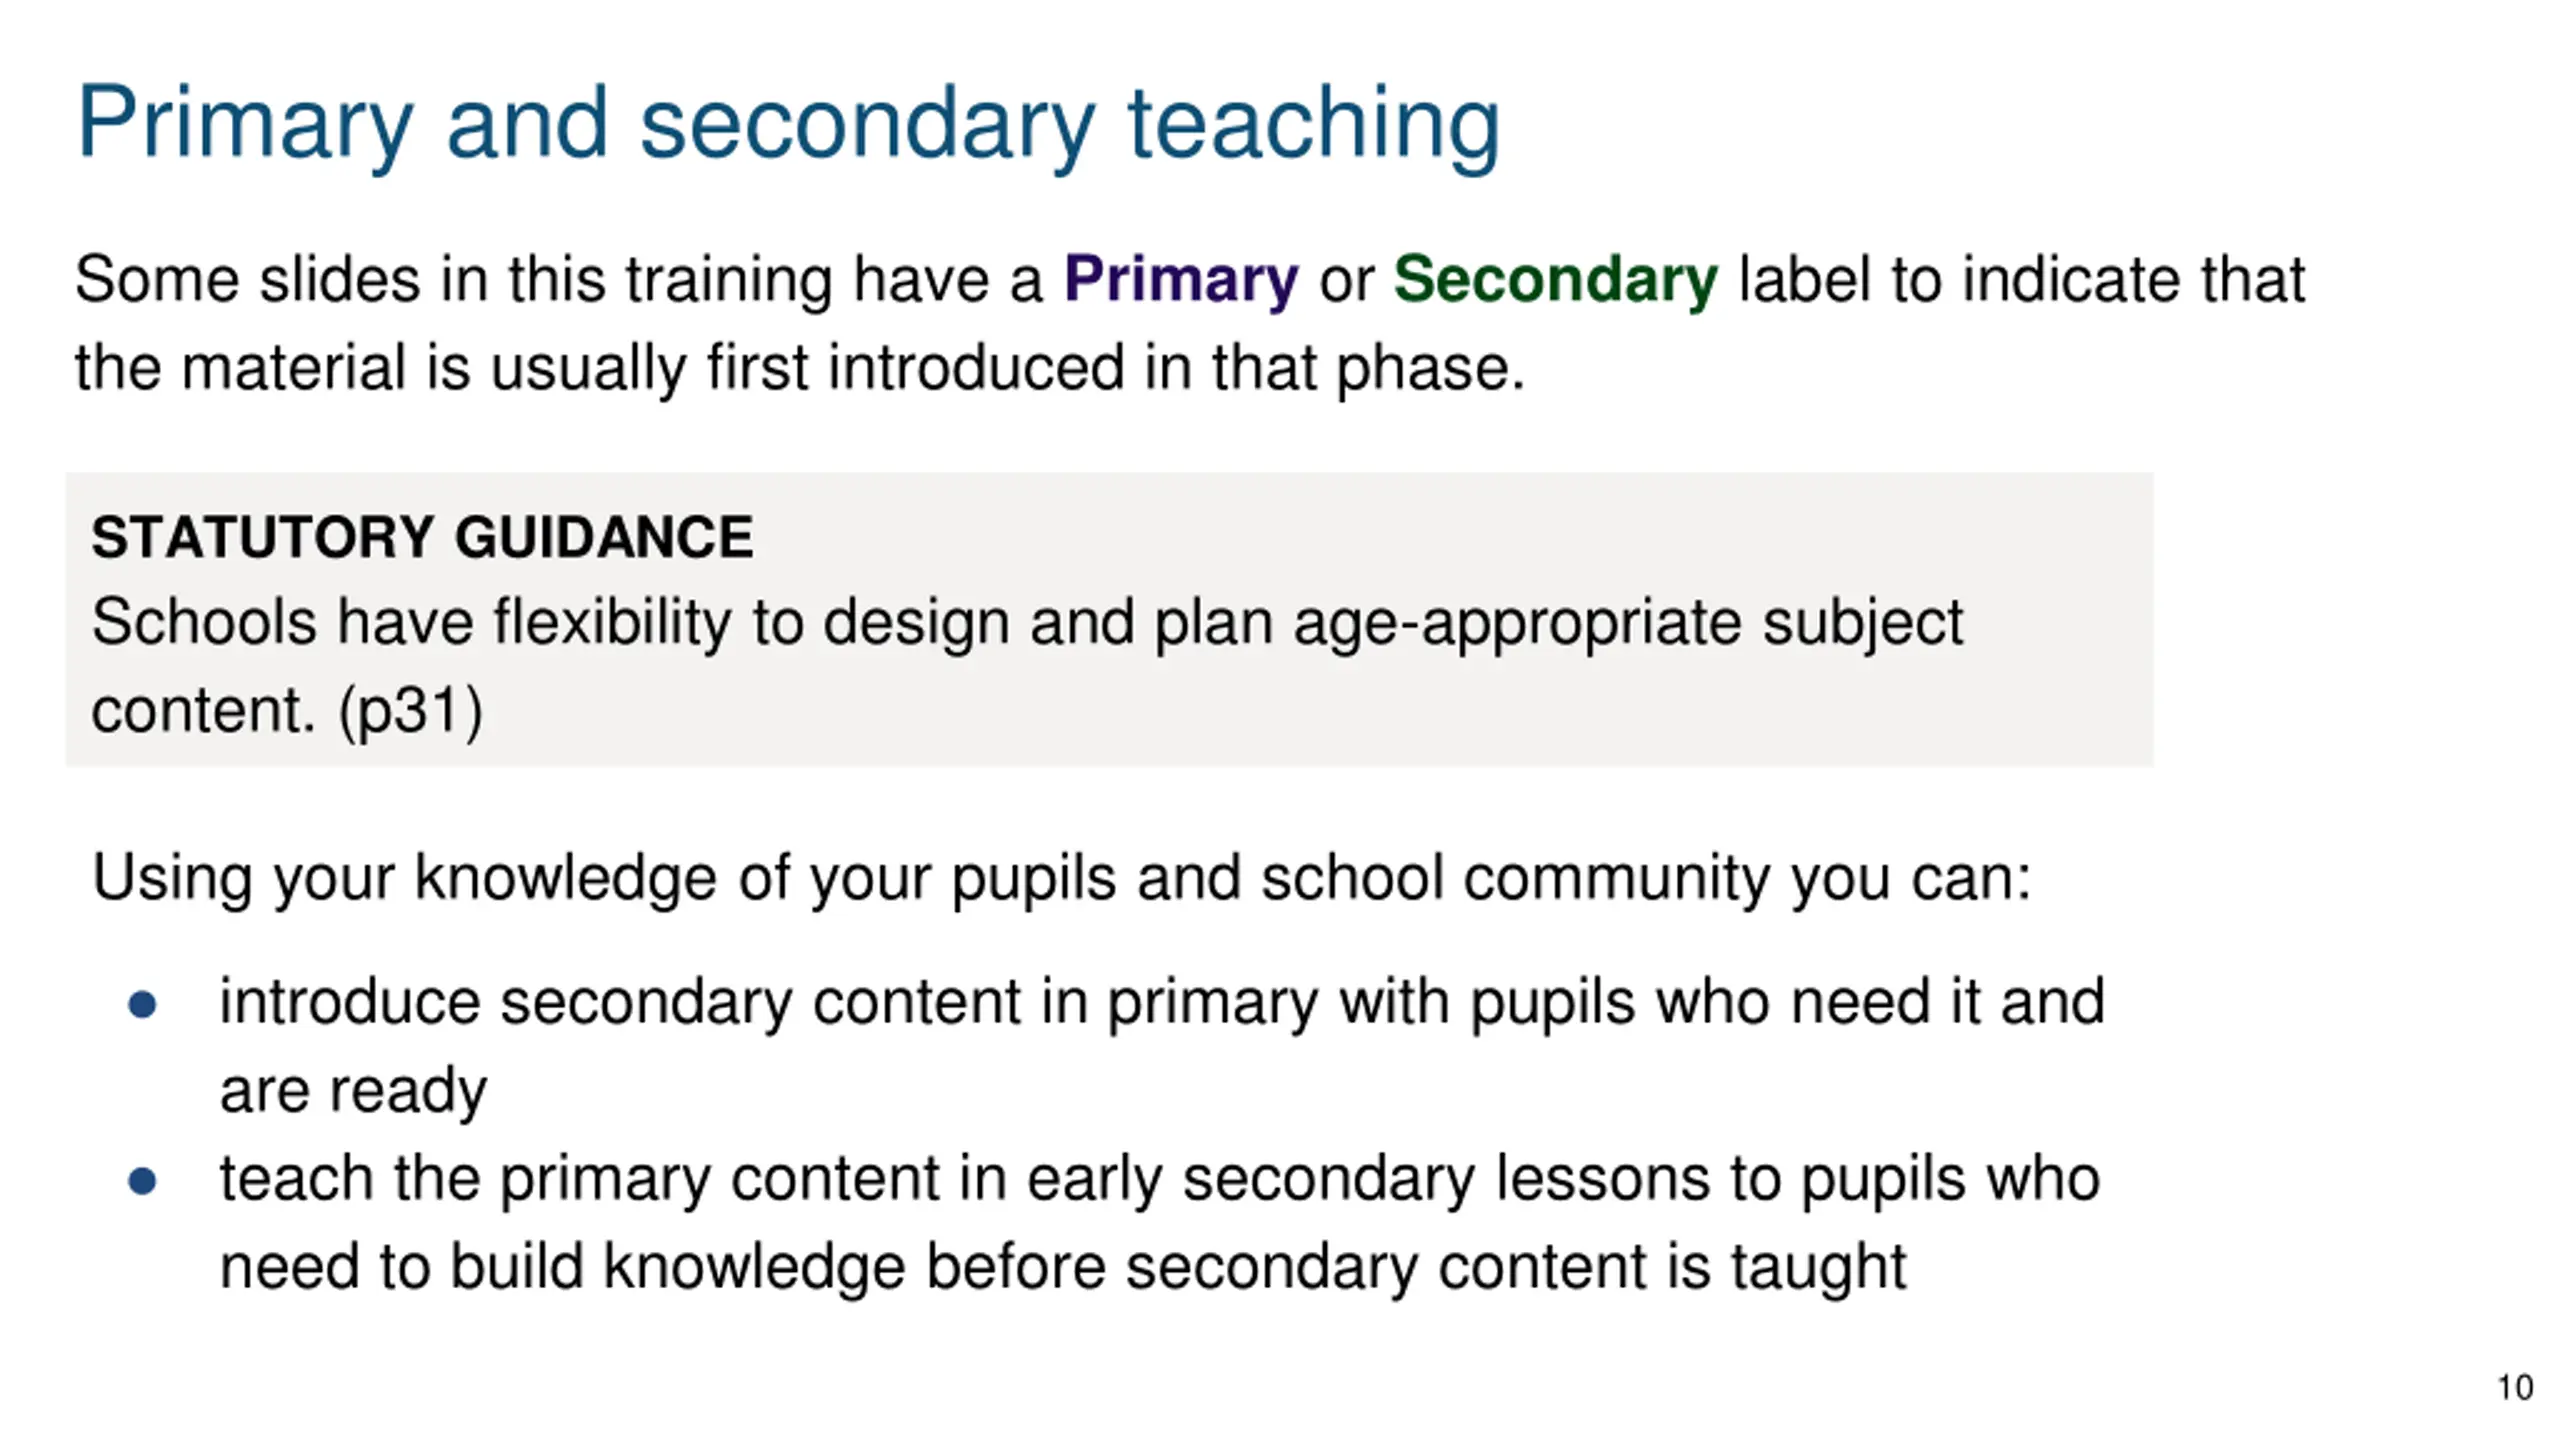Click the gray statutory guidance box

(x=1109, y=620)
